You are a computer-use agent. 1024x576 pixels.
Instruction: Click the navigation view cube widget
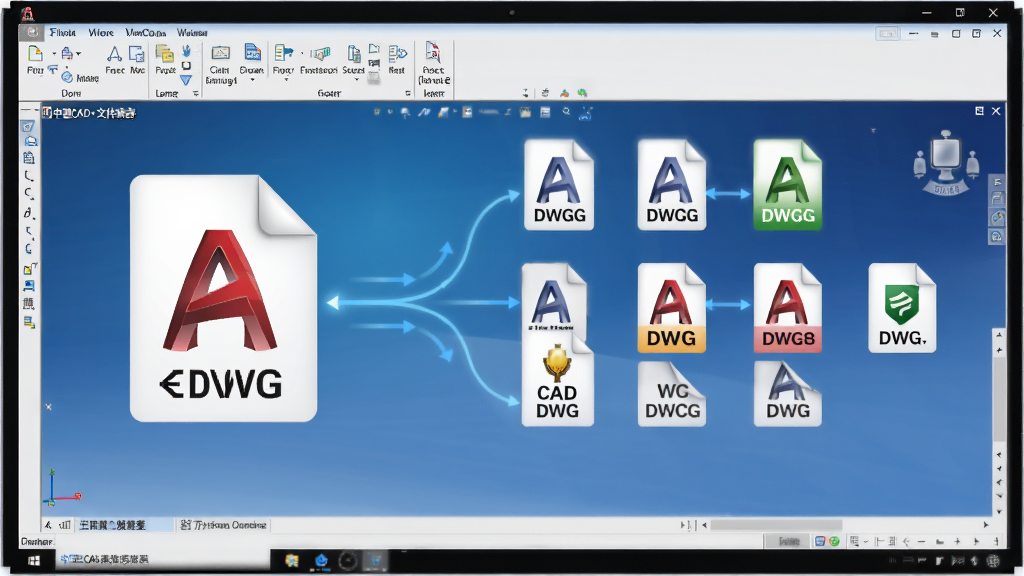(x=946, y=162)
